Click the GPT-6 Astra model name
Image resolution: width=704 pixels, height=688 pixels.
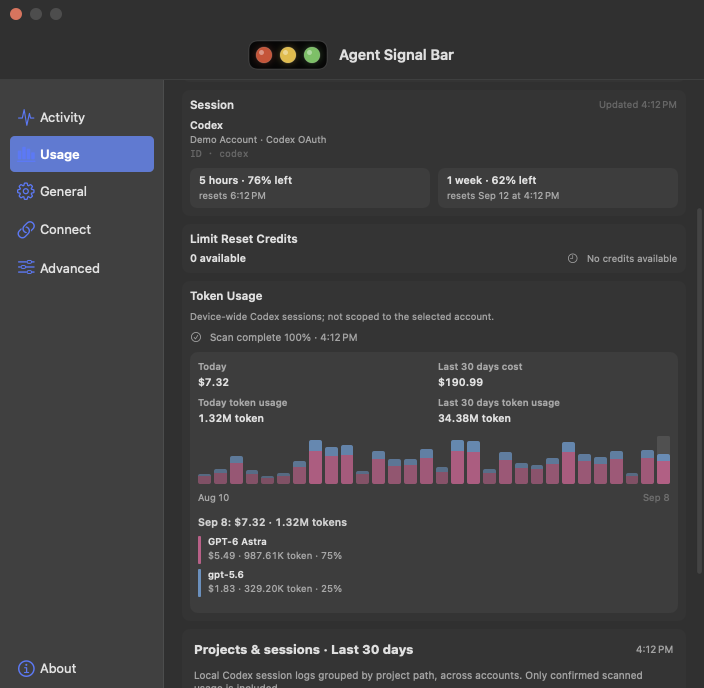click(x=237, y=542)
